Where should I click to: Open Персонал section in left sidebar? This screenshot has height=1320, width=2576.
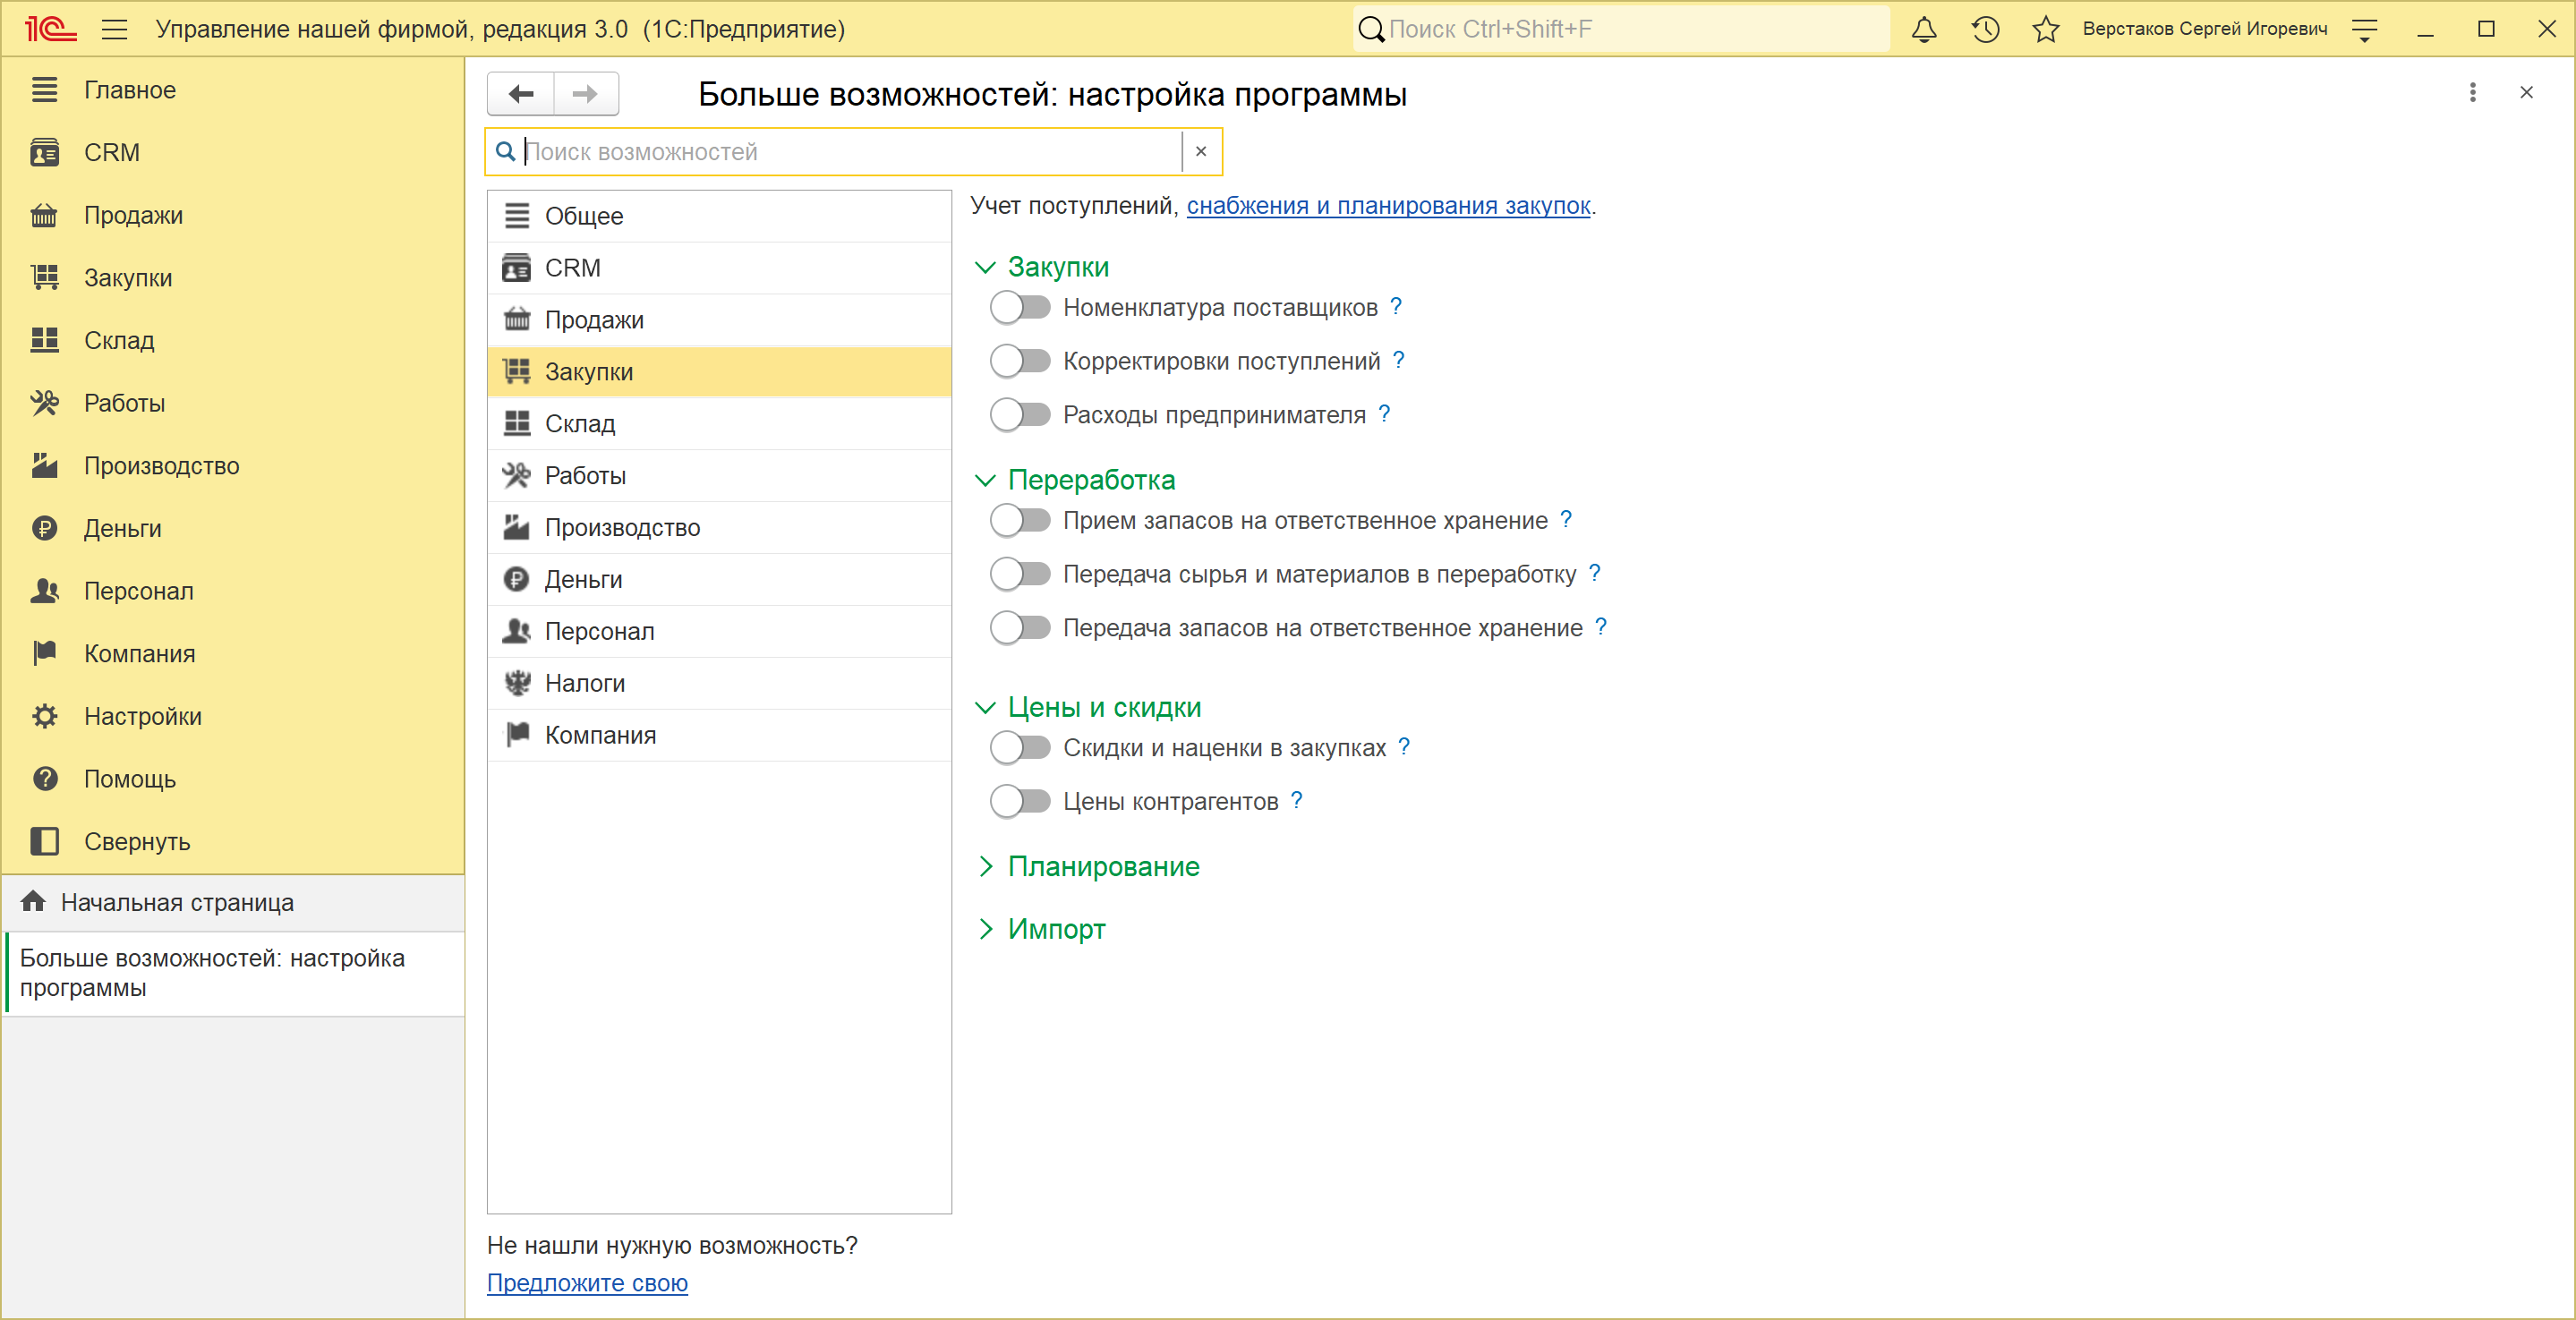pos(232,590)
